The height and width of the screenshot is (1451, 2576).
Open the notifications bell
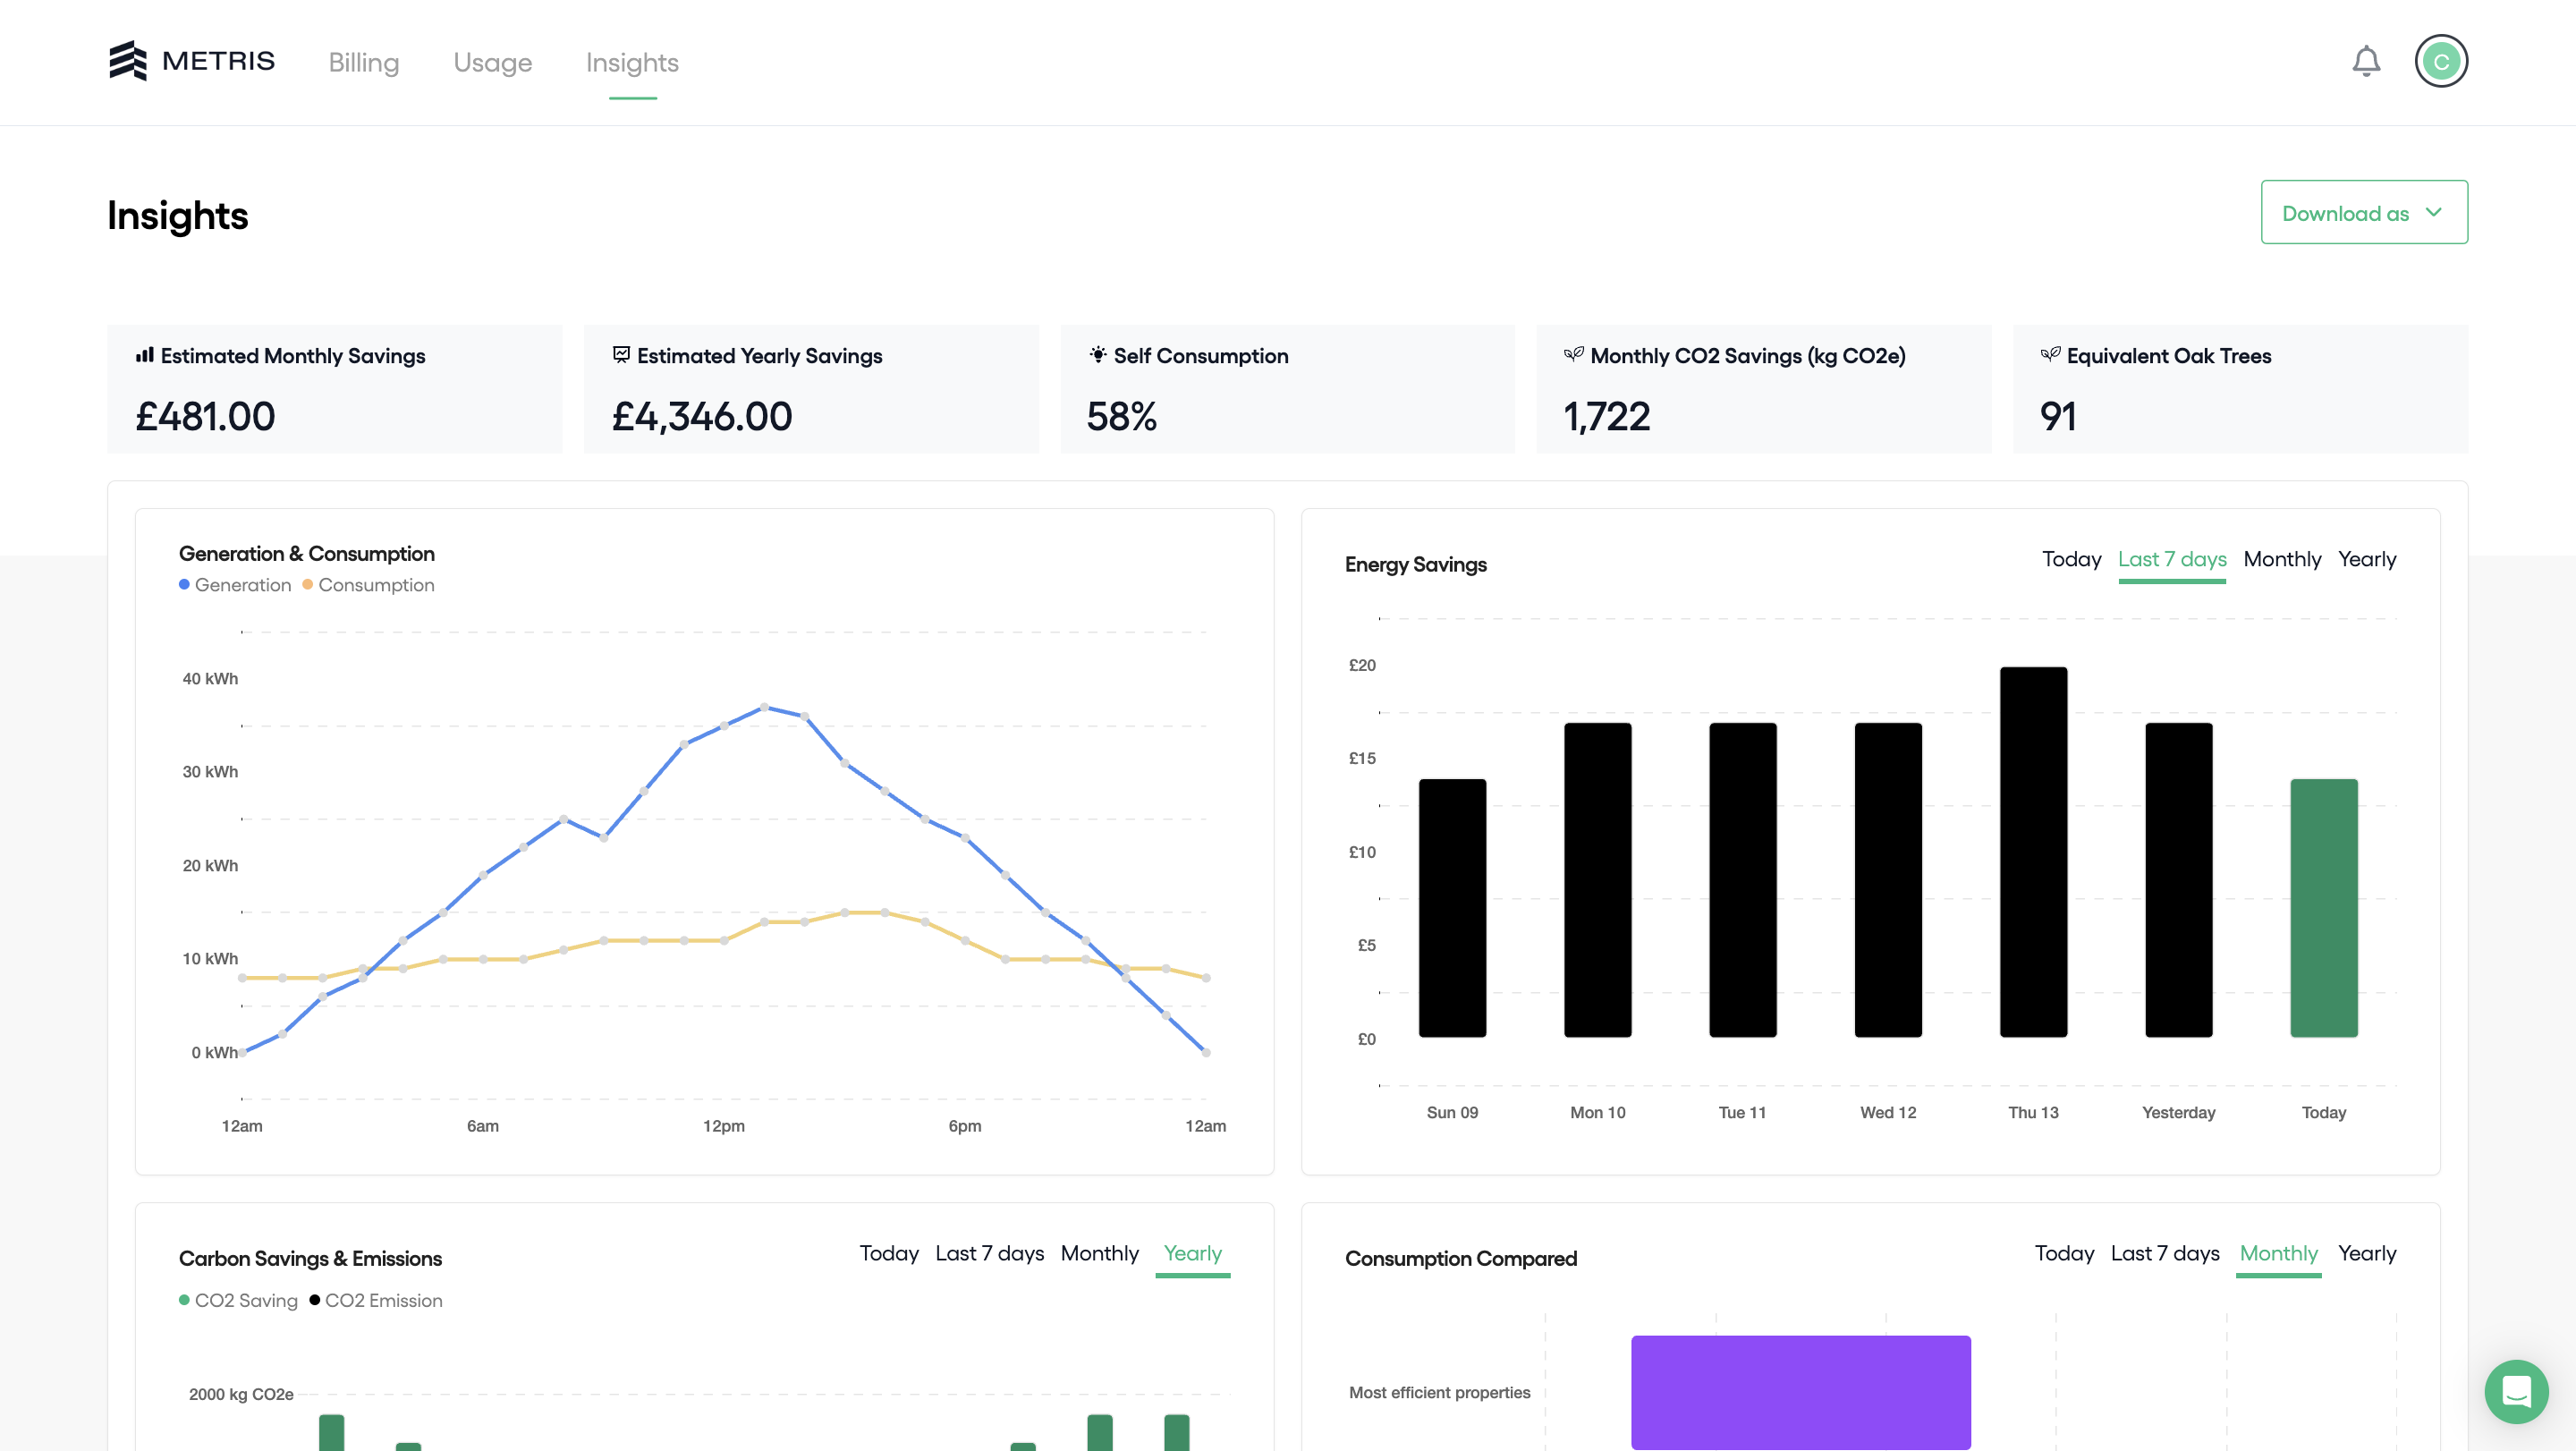coord(2365,61)
